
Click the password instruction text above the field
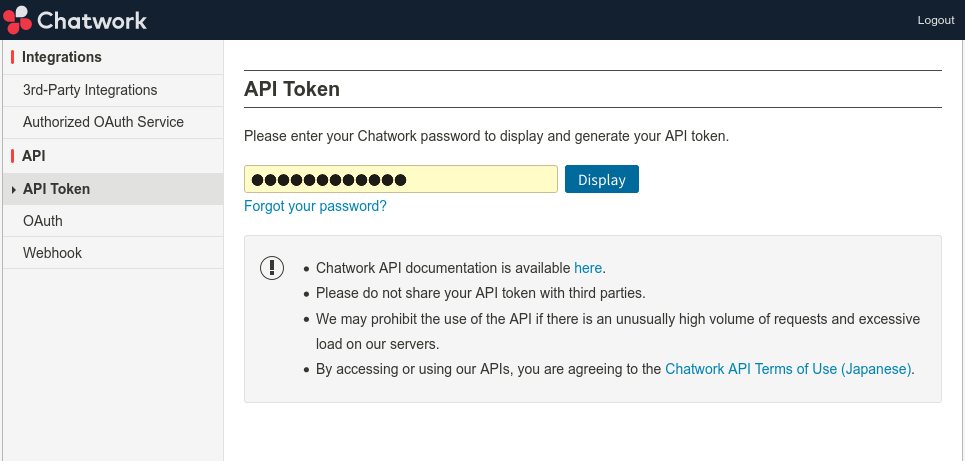pos(486,135)
